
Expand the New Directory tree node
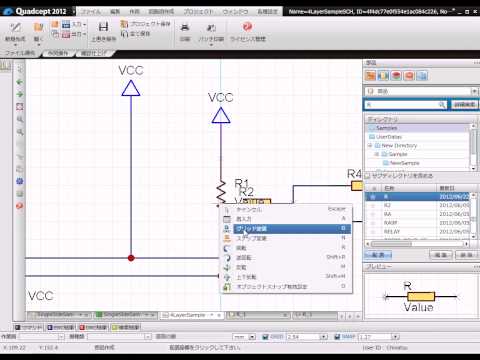[370, 146]
